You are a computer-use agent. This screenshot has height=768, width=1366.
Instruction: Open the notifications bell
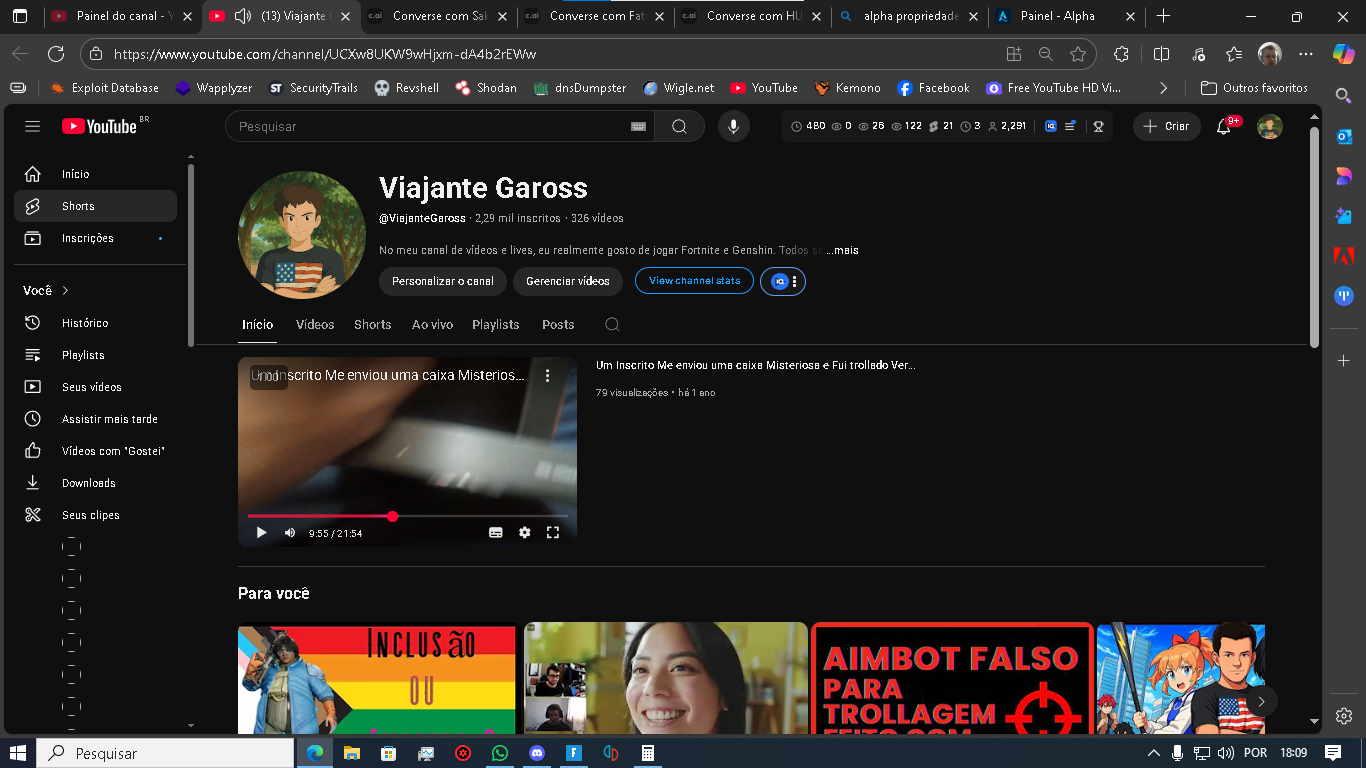coord(1224,126)
